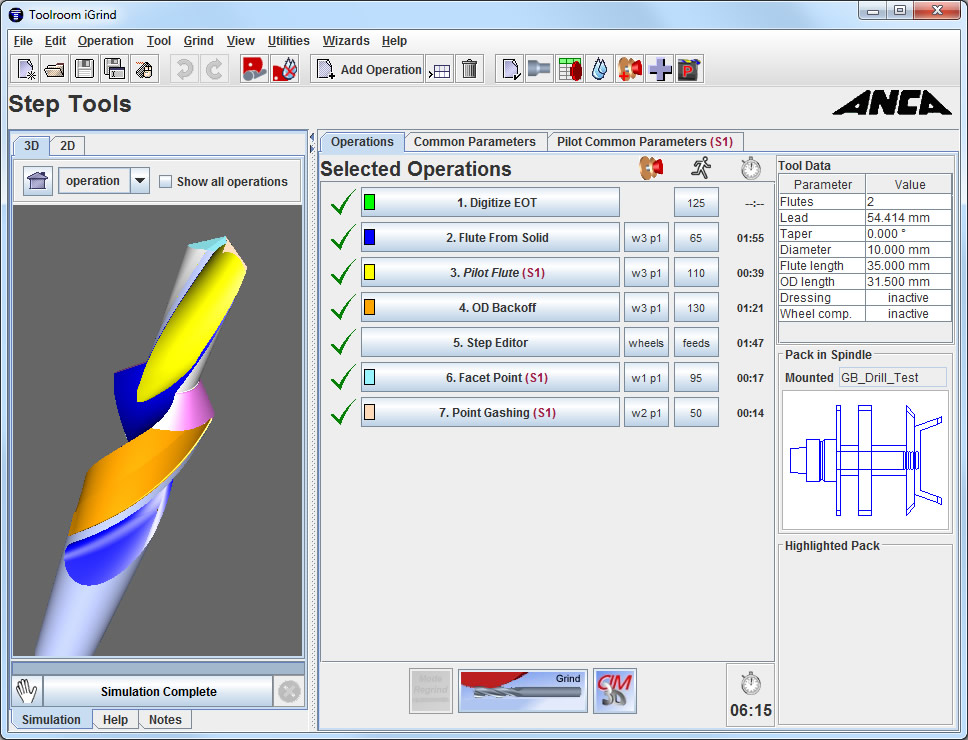Open the Help tab at bottom left
Screen dimensions: 968x740
(x=115, y=720)
